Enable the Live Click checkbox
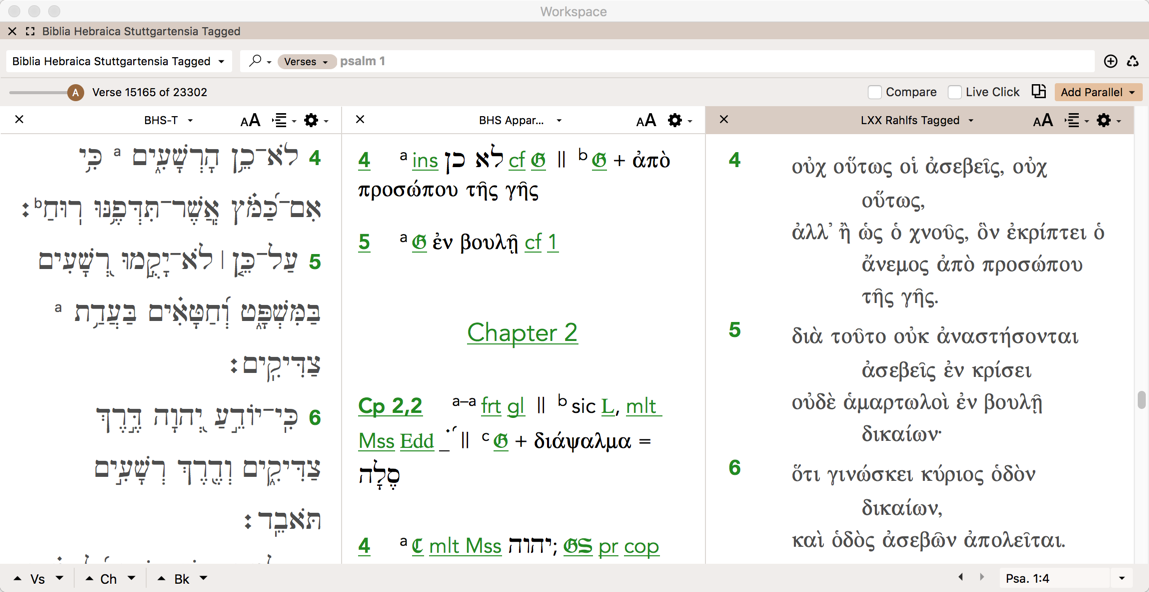This screenshot has width=1149, height=592. pos(954,92)
